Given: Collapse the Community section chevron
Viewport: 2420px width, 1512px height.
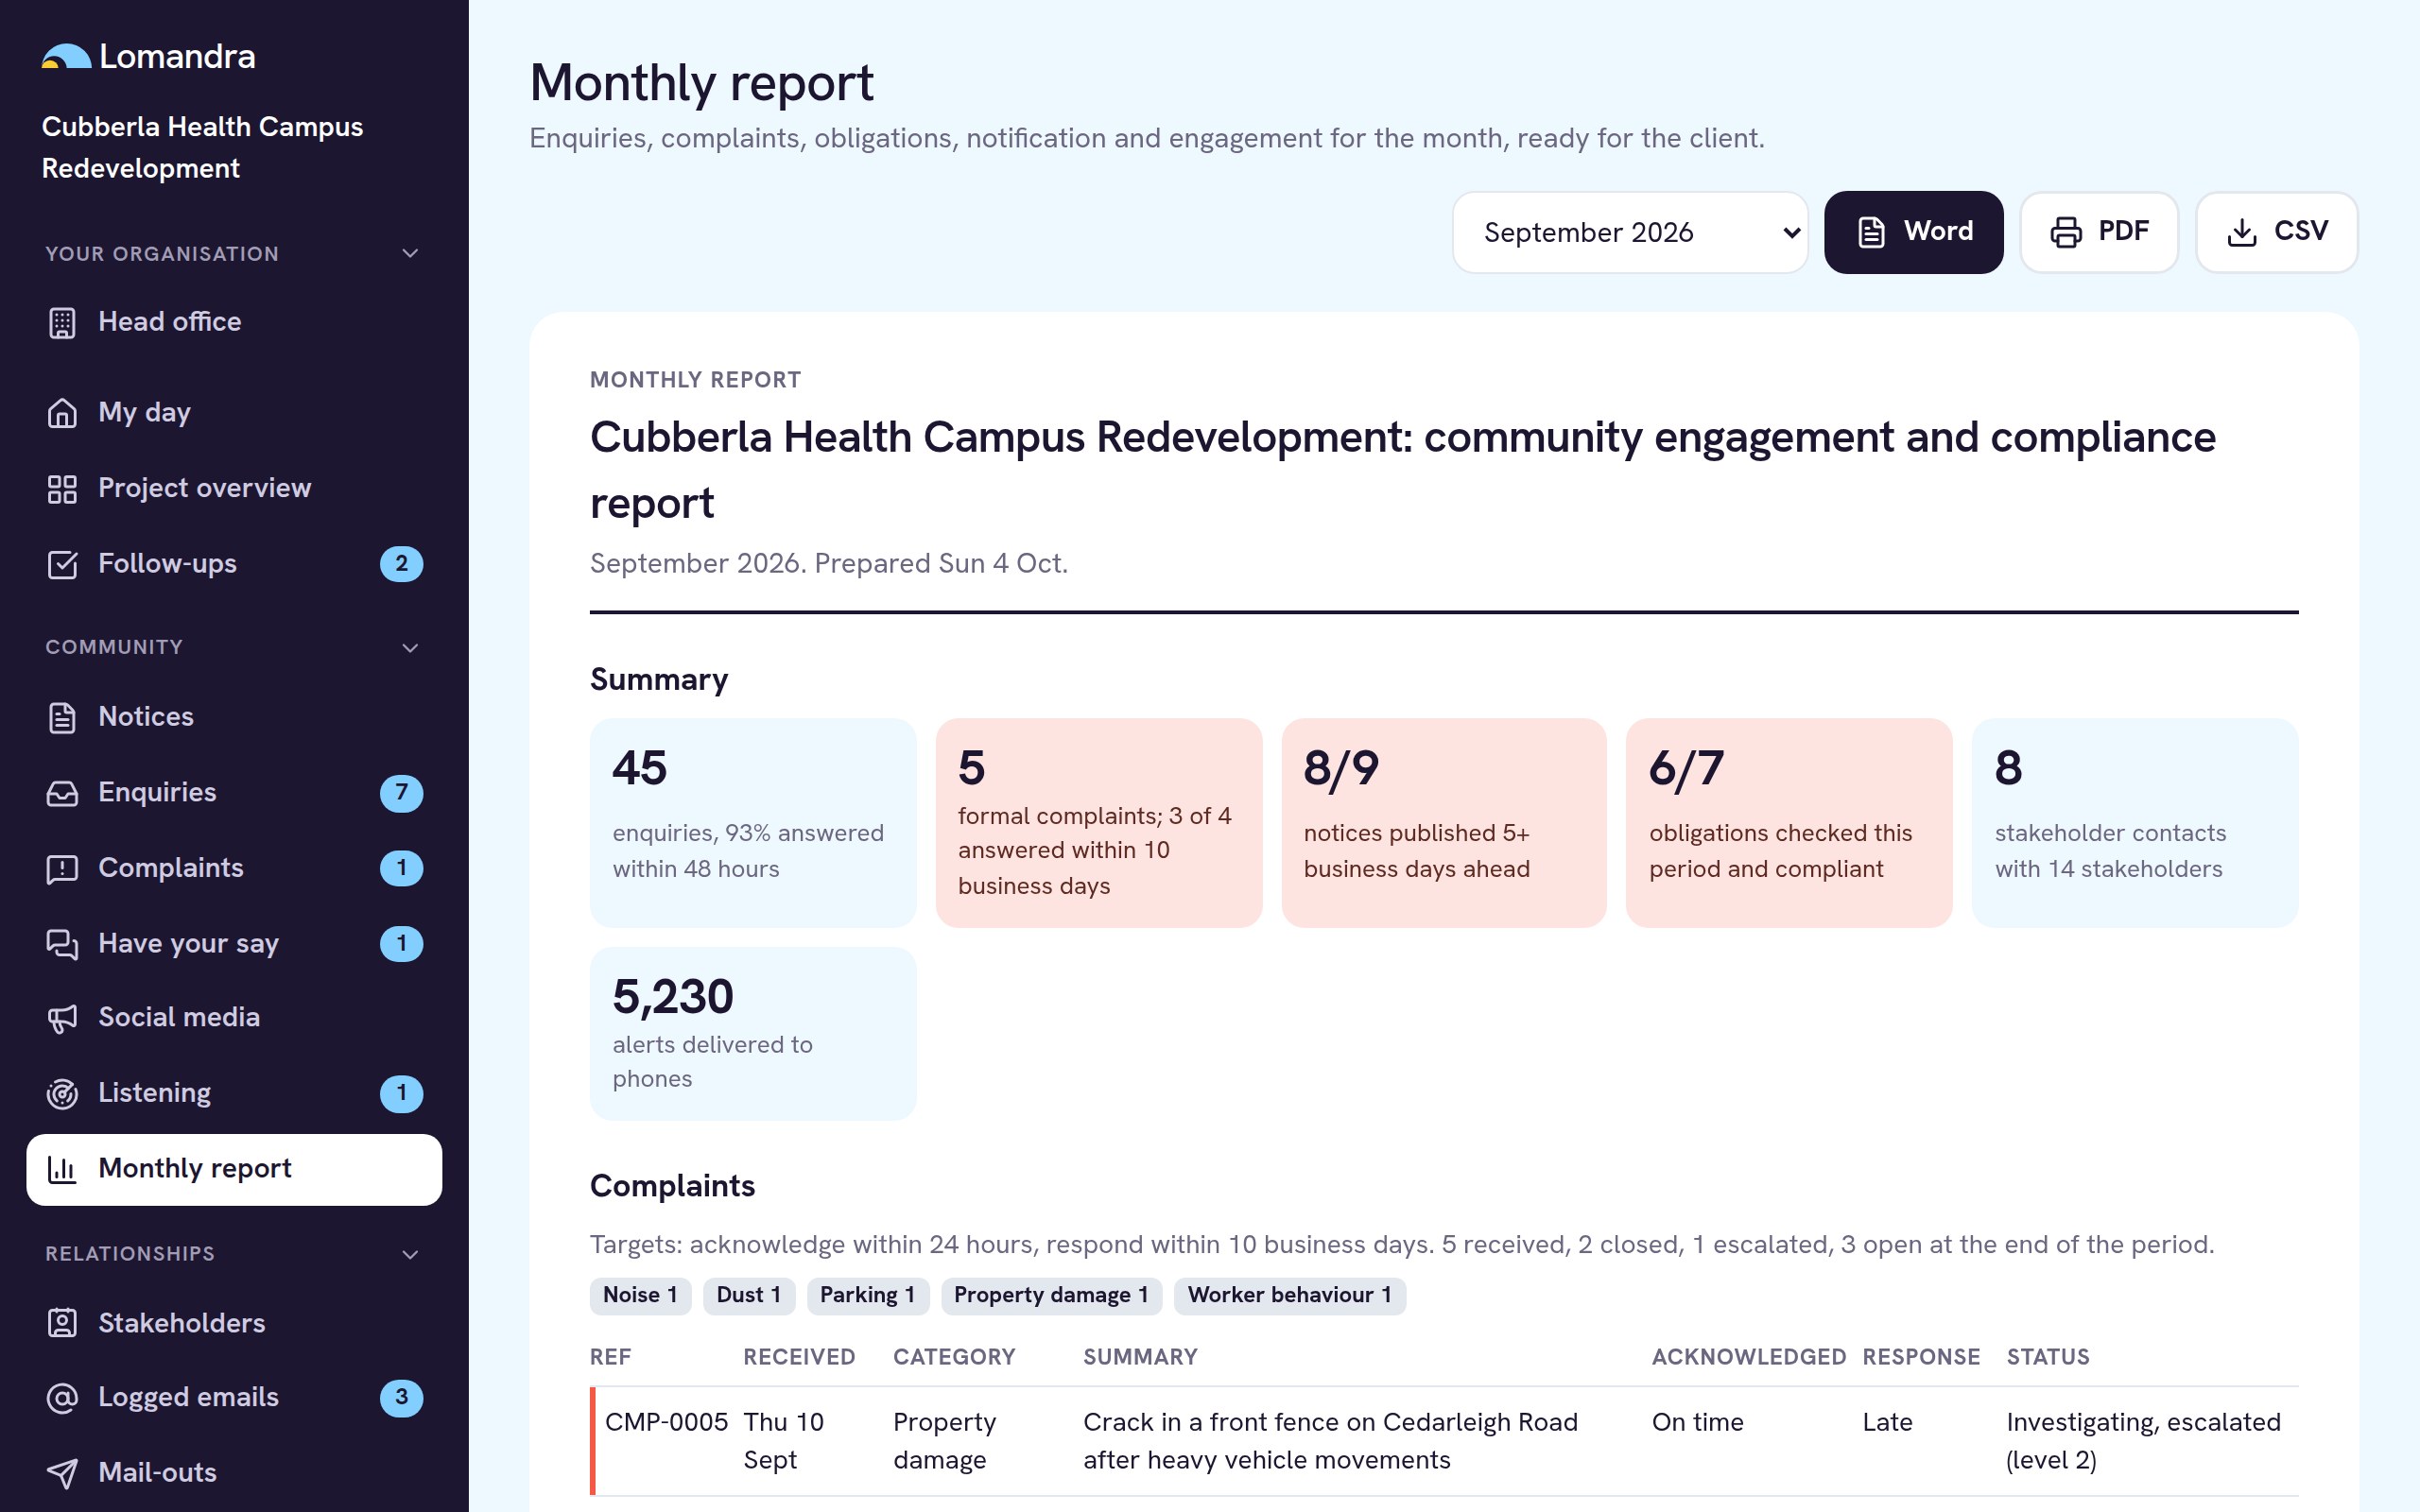Looking at the screenshot, I should click(410, 648).
